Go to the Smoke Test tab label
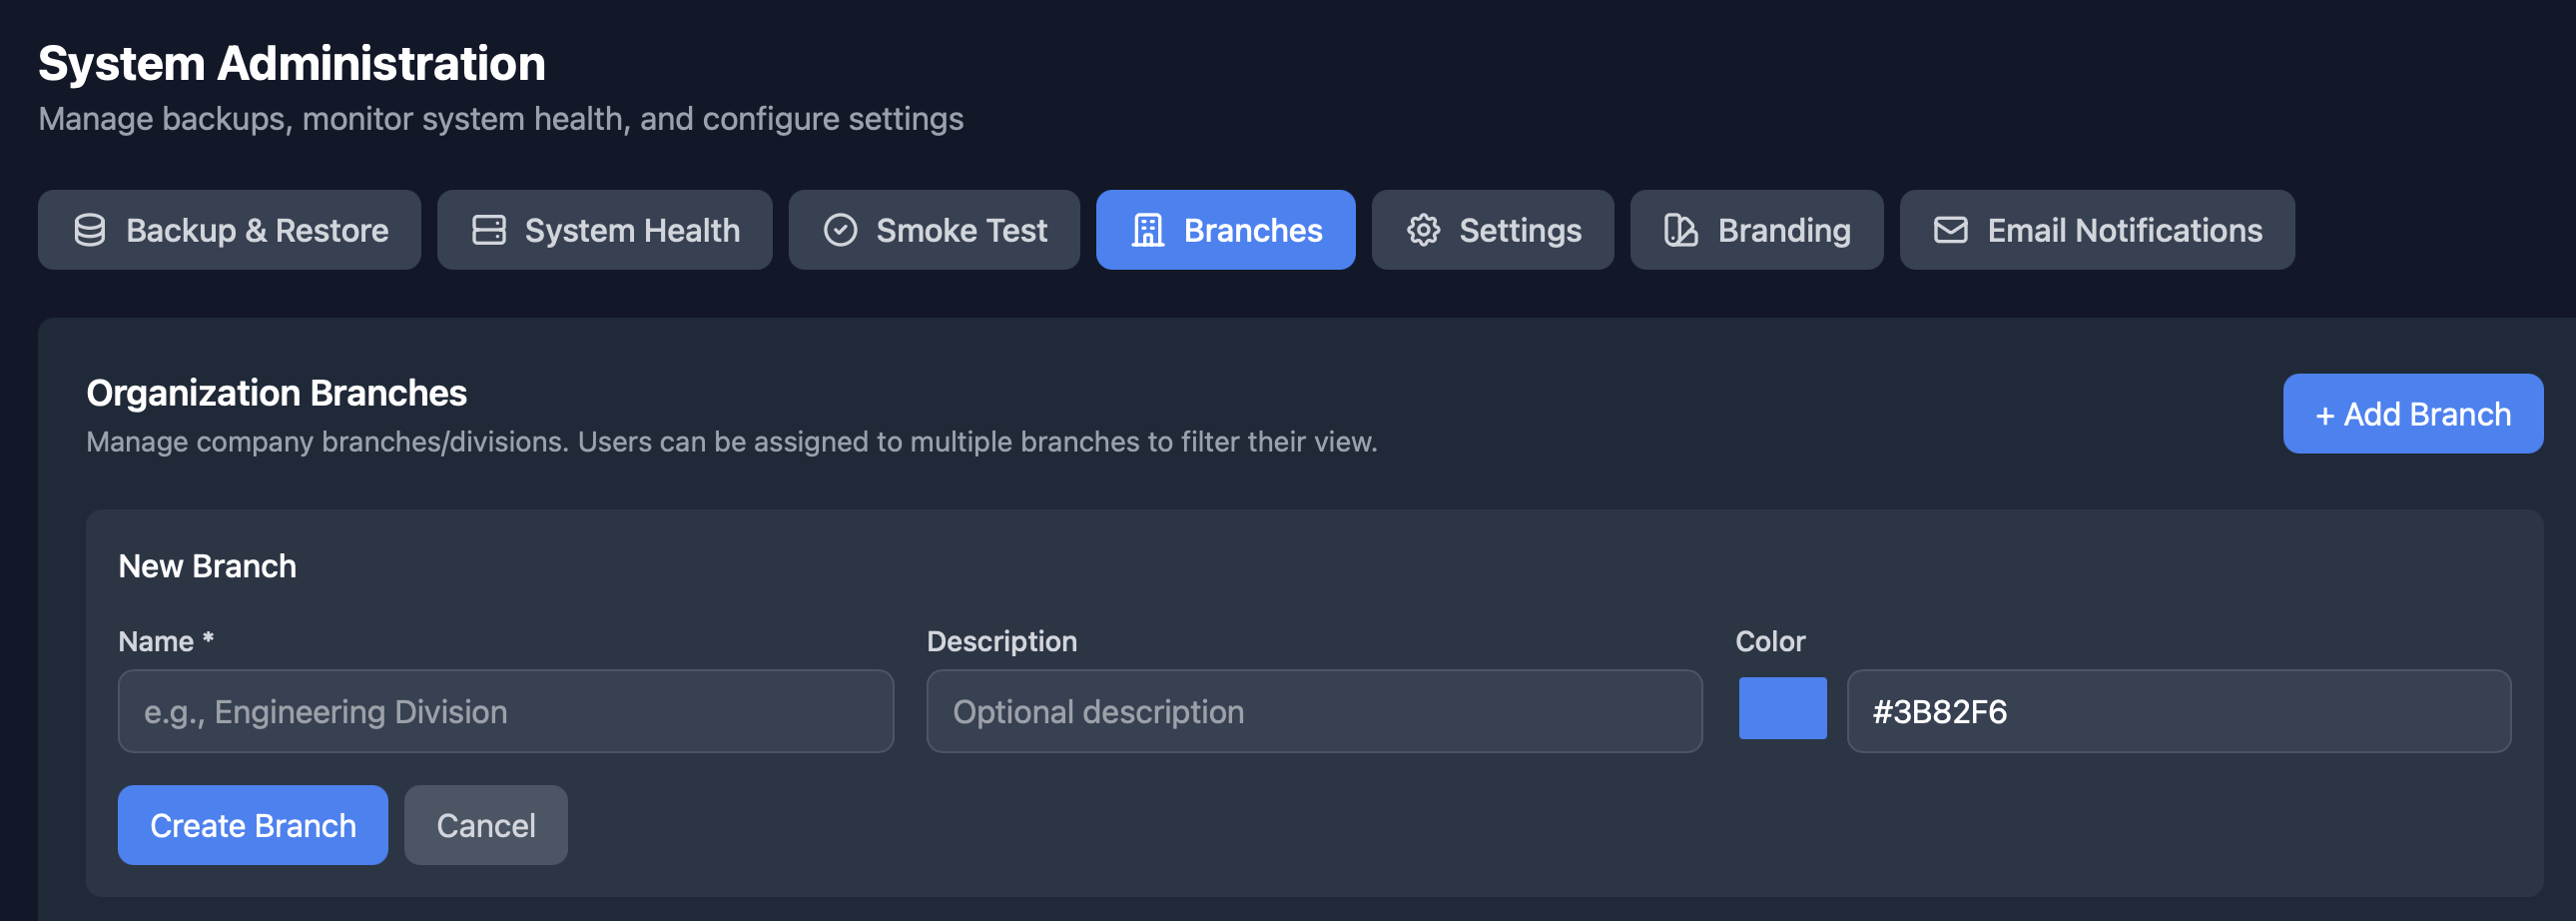 tap(961, 230)
